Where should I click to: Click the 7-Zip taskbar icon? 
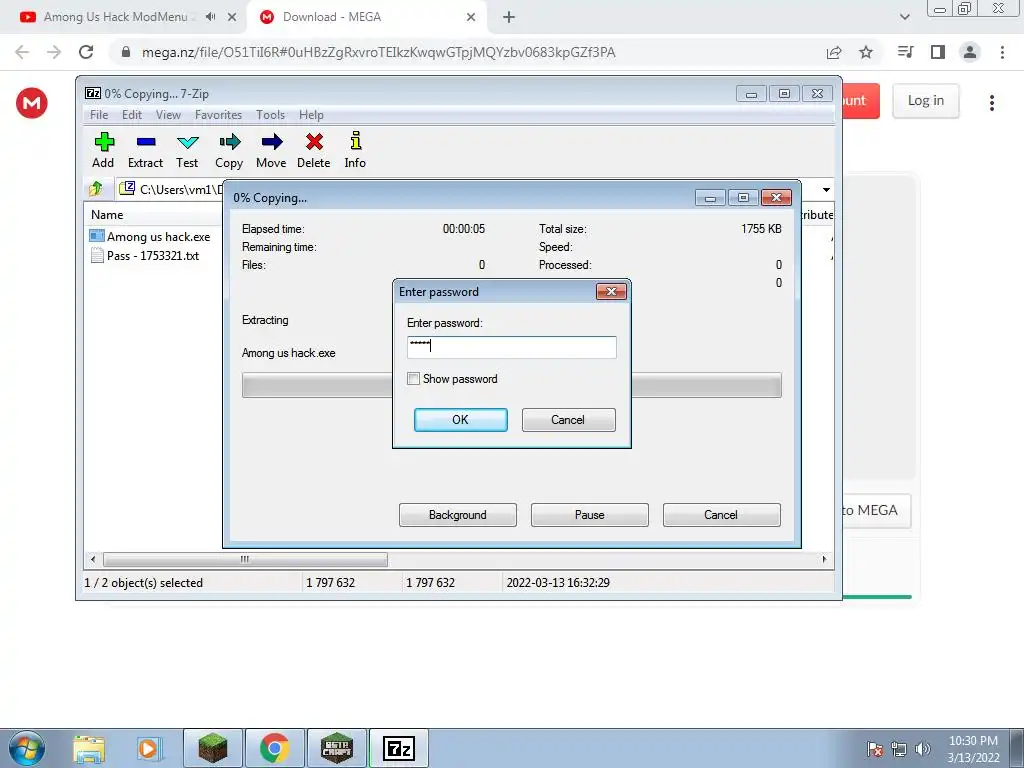pos(399,748)
